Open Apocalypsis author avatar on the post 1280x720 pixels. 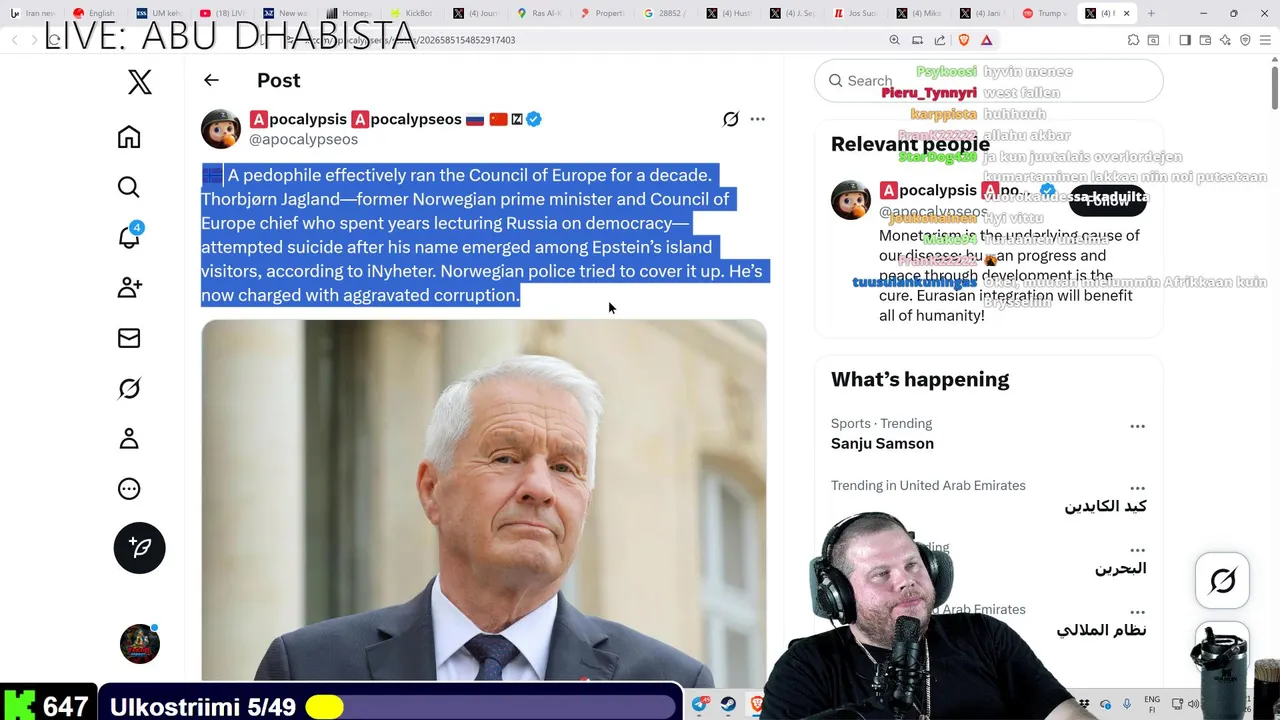click(221, 129)
